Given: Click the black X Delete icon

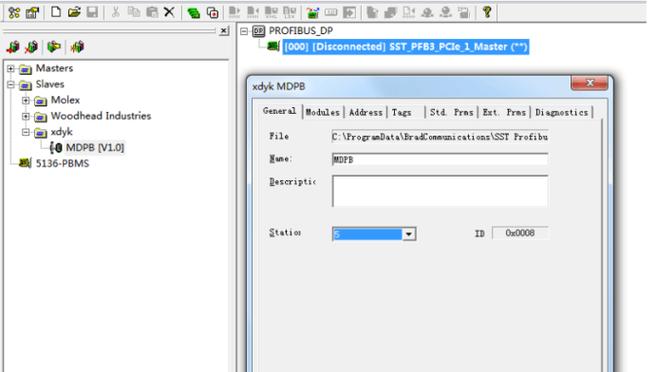Looking at the screenshot, I should click(x=169, y=12).
